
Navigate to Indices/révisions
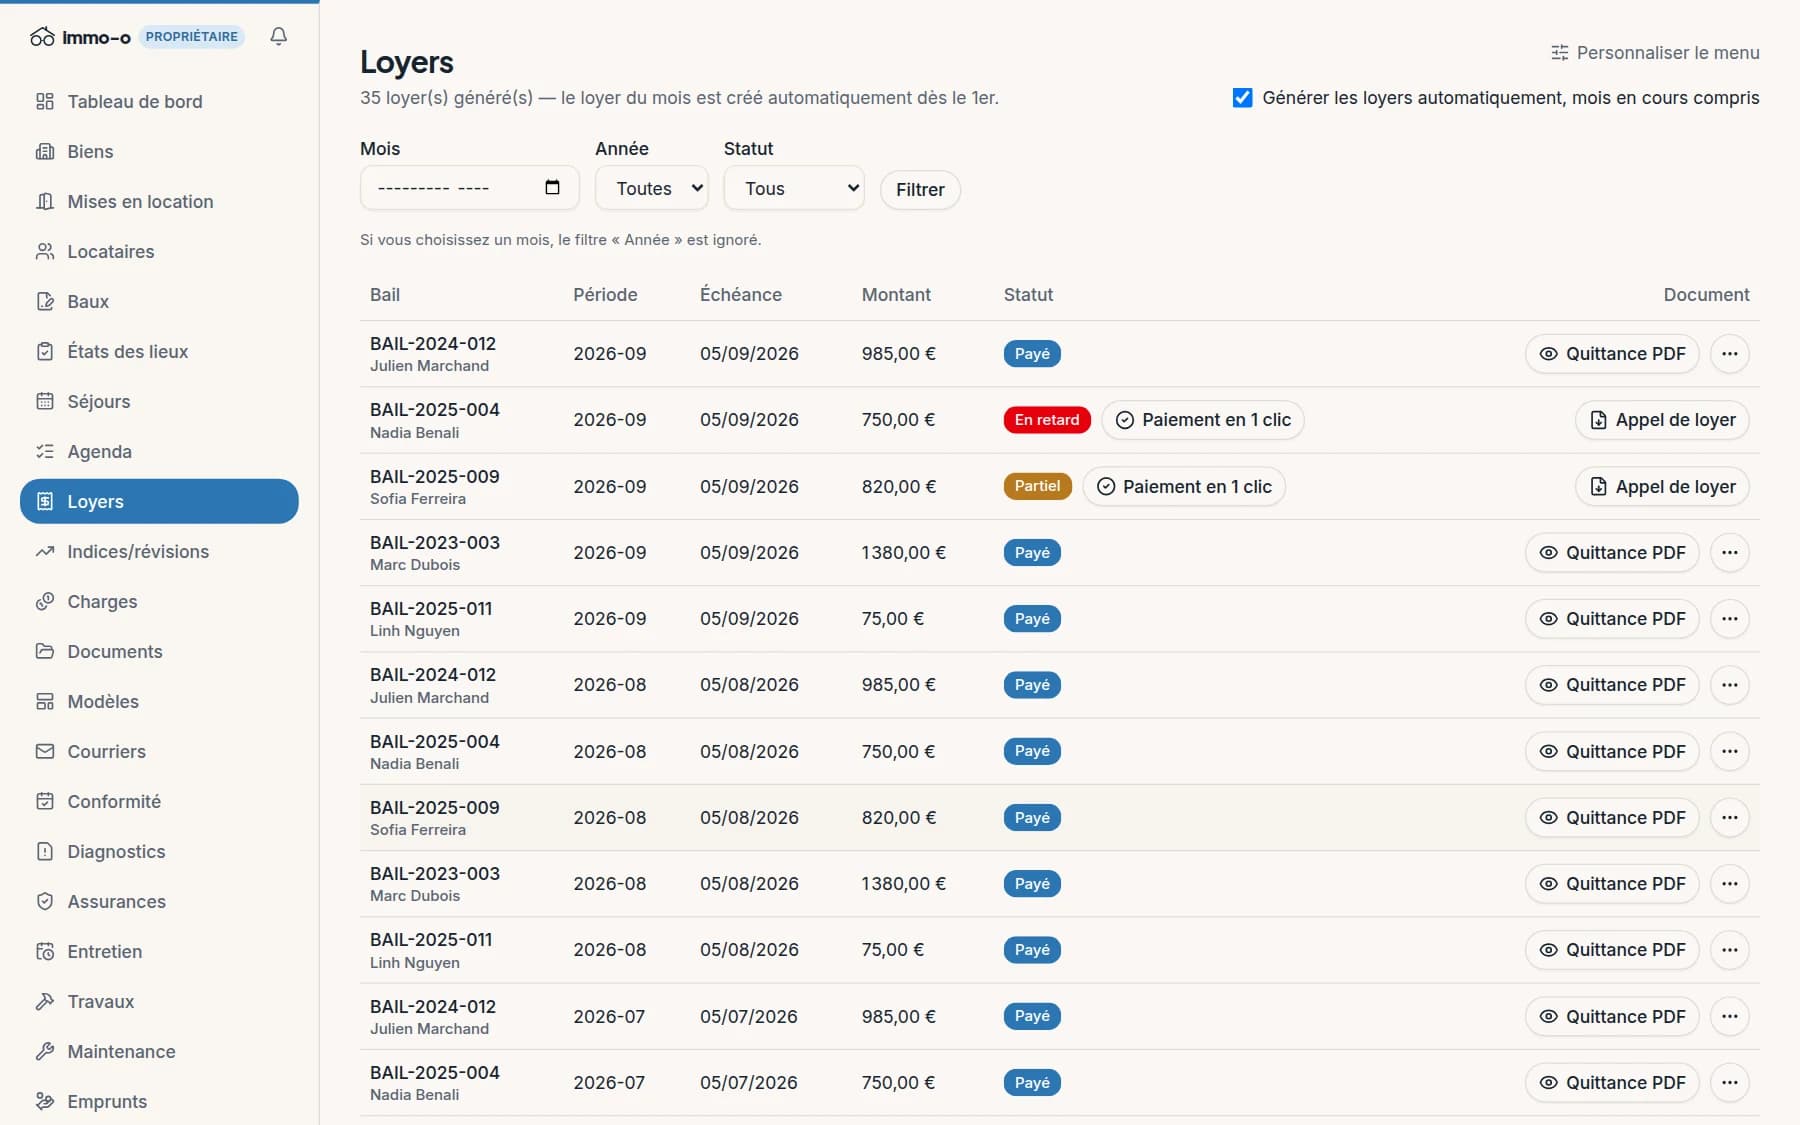159,551
